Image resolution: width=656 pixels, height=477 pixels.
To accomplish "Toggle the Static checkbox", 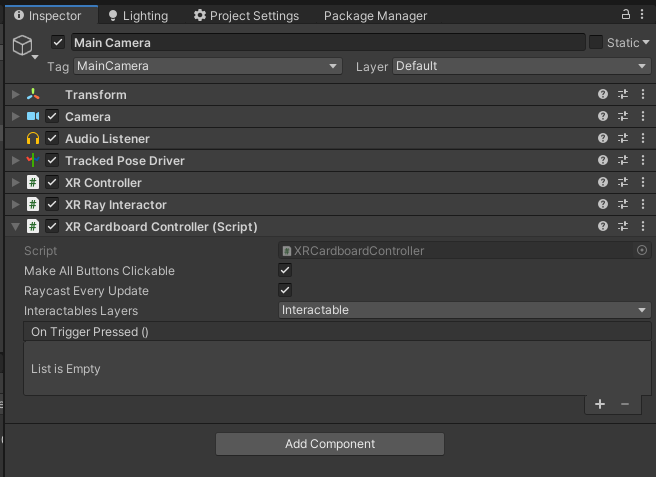I will pos(596,42).
